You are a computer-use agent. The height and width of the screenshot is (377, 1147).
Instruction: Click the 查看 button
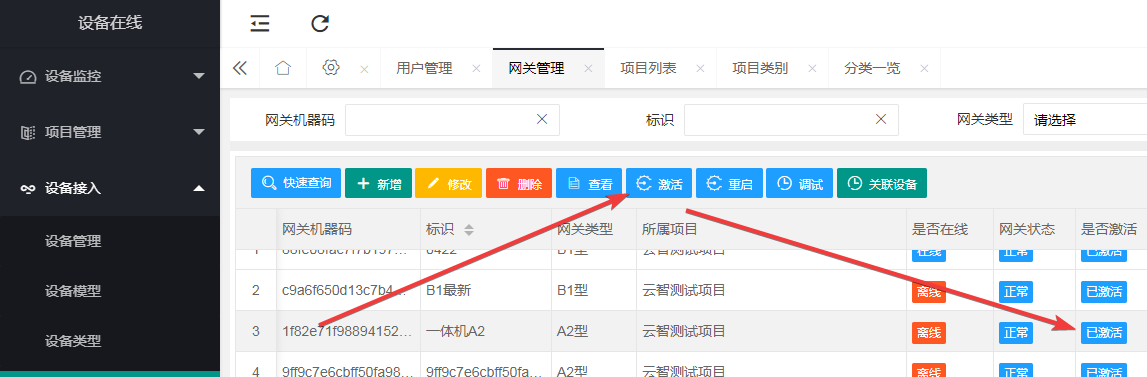click(589, 183)
